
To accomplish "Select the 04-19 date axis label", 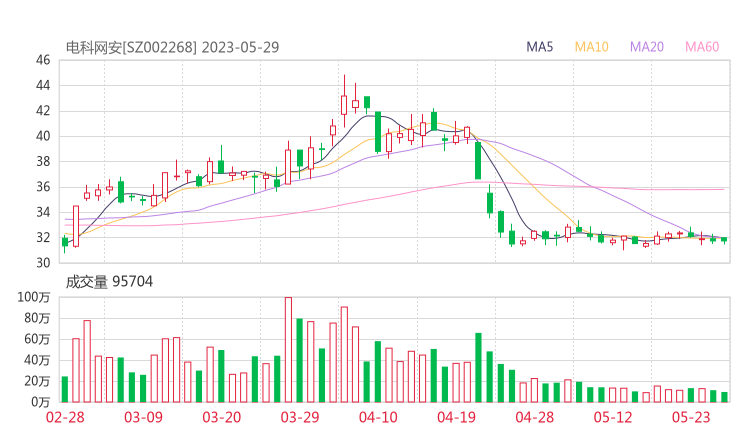I will point(456,417).
